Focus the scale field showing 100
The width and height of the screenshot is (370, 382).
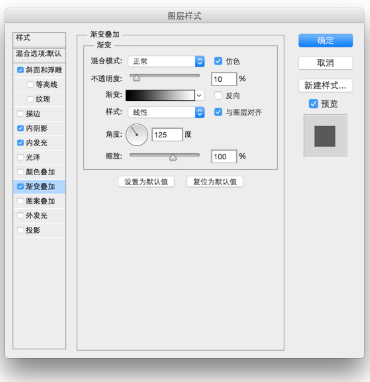tap(224, 156)
